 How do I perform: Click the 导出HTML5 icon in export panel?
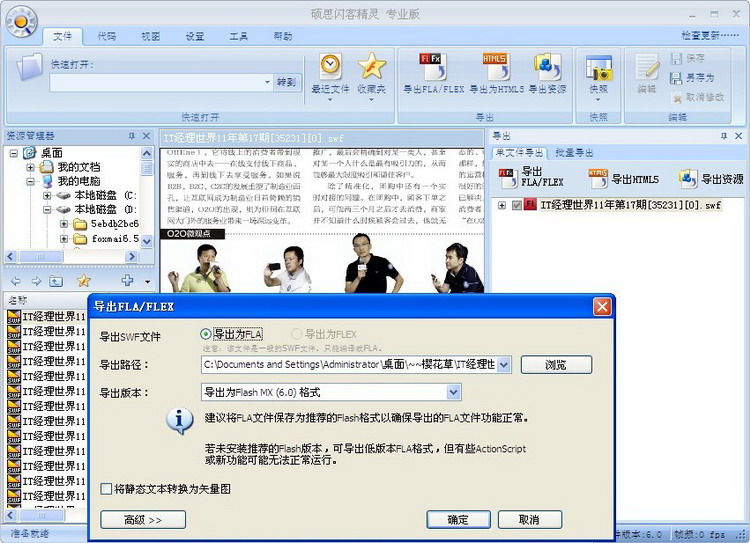[x=598, y=179]
